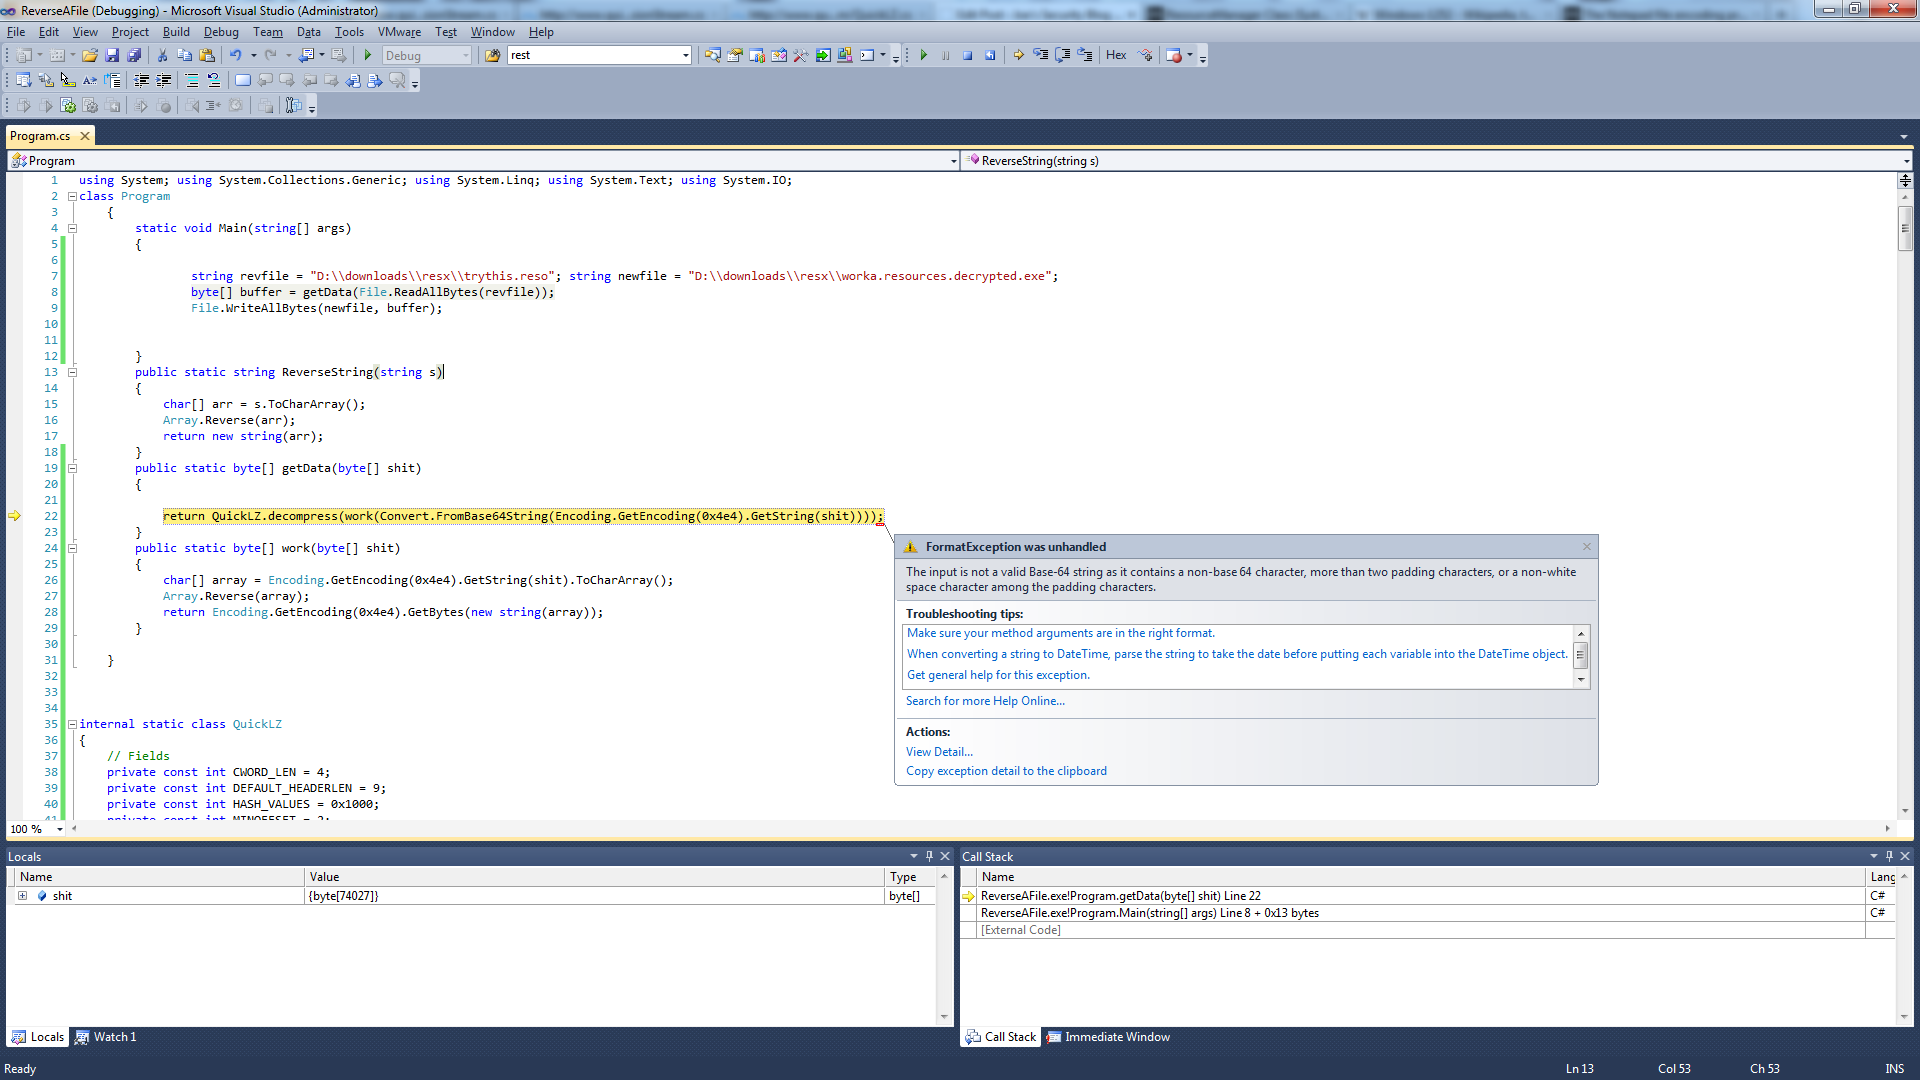
Task: Click the Copy toolbar icon
Action: tap(184, 55)
